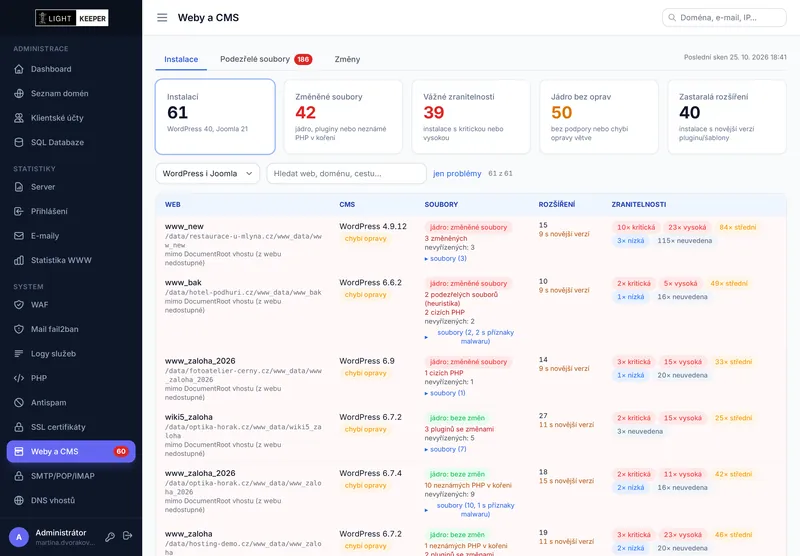The width and height of the screenshot is (800, 556).
Task: Open Logy služeb menu item
Action: (71, 353)
